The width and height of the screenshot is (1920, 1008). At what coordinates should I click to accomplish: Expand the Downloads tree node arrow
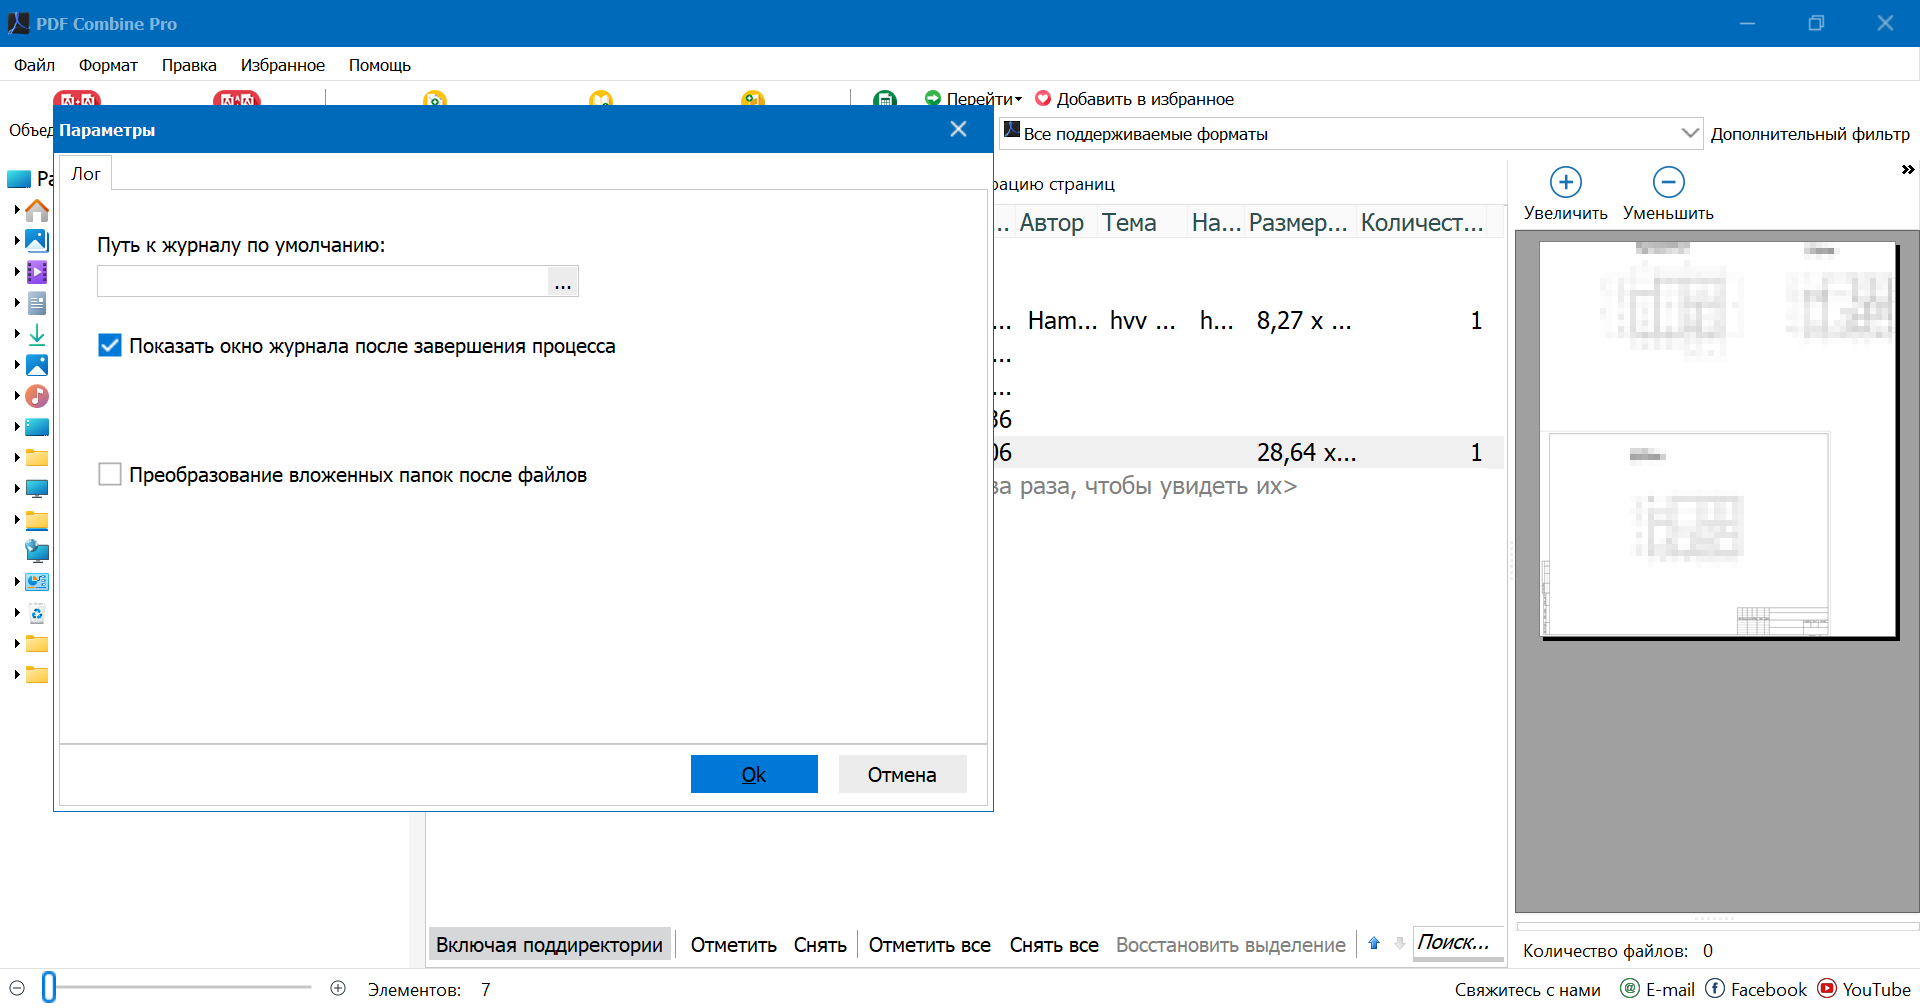17,334
